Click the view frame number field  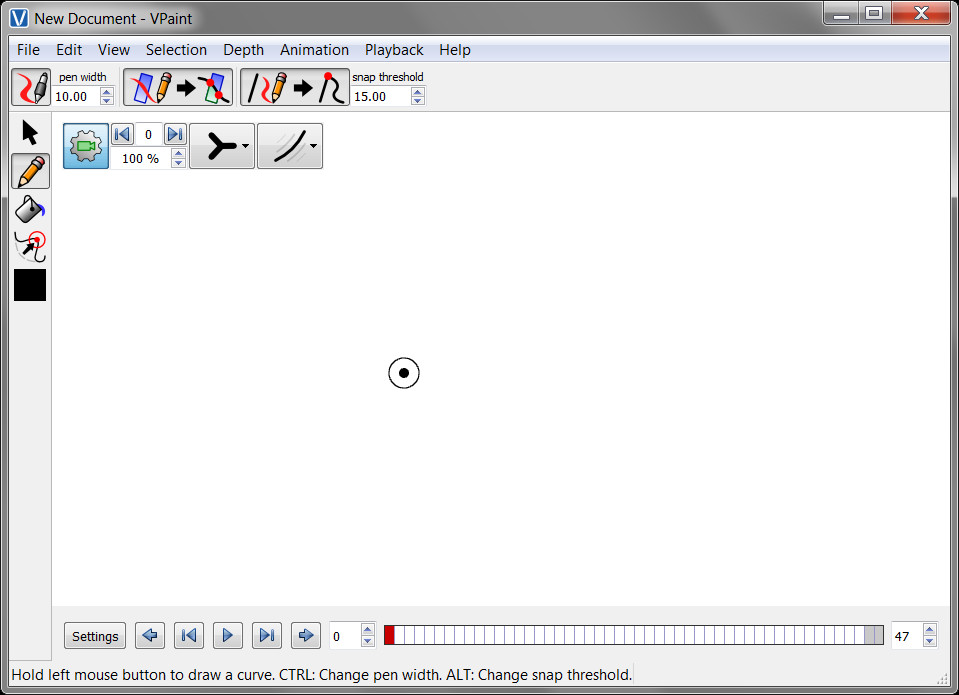[149, 135]
